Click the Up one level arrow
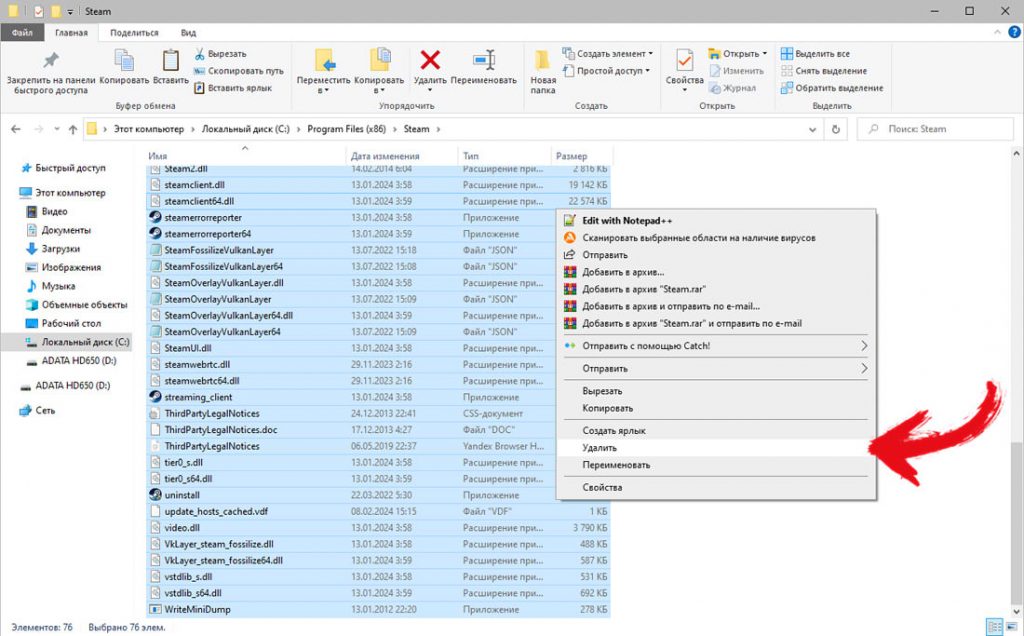The width and height of the screenshot is (1024, 636). pyautogui.click(x=72, y=129)
